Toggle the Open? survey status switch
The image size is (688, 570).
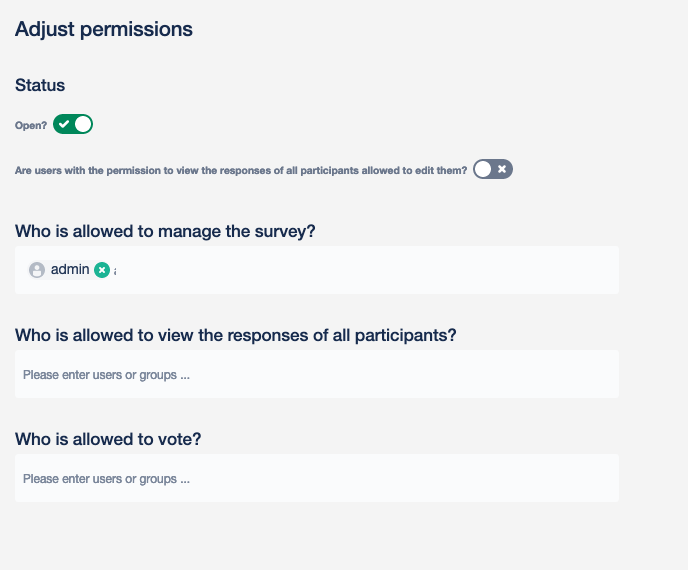coord(73,124)
